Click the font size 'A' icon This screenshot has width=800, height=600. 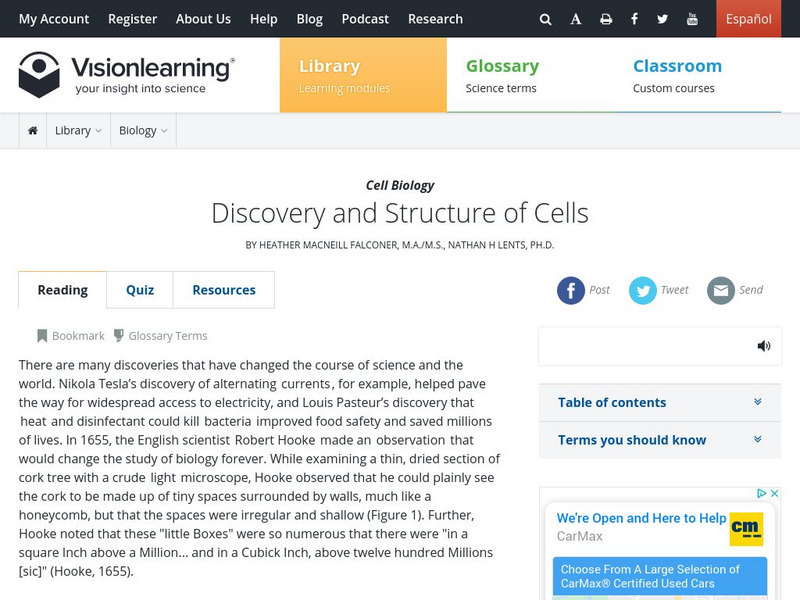[x=576, y=19]
